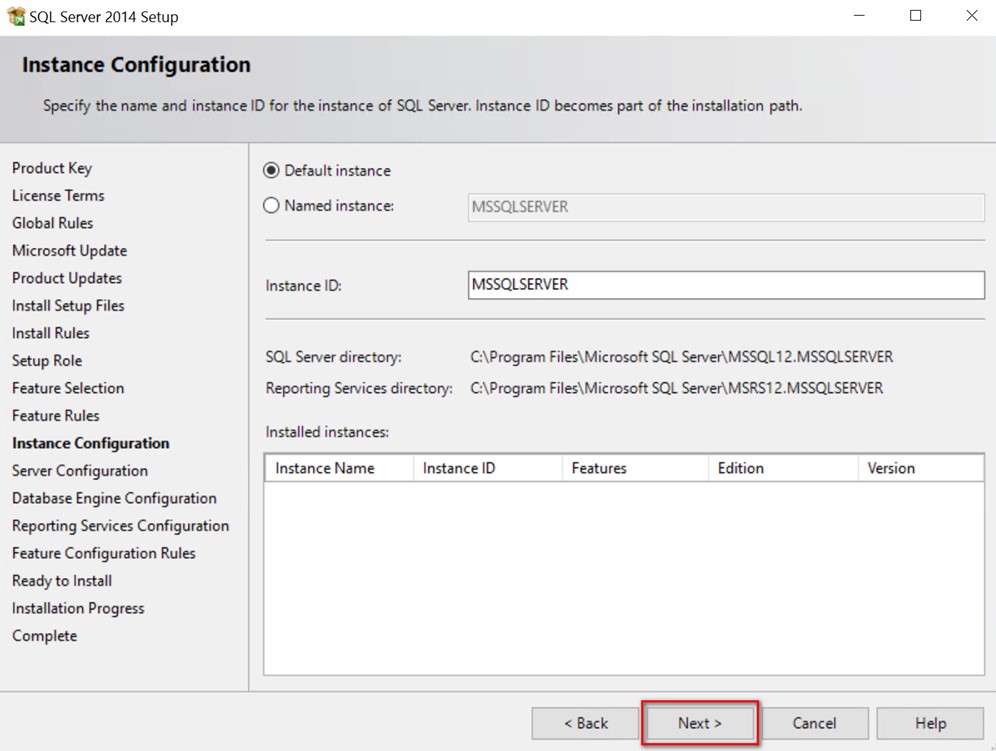Click the Instance ID text field

pos(726,285)
